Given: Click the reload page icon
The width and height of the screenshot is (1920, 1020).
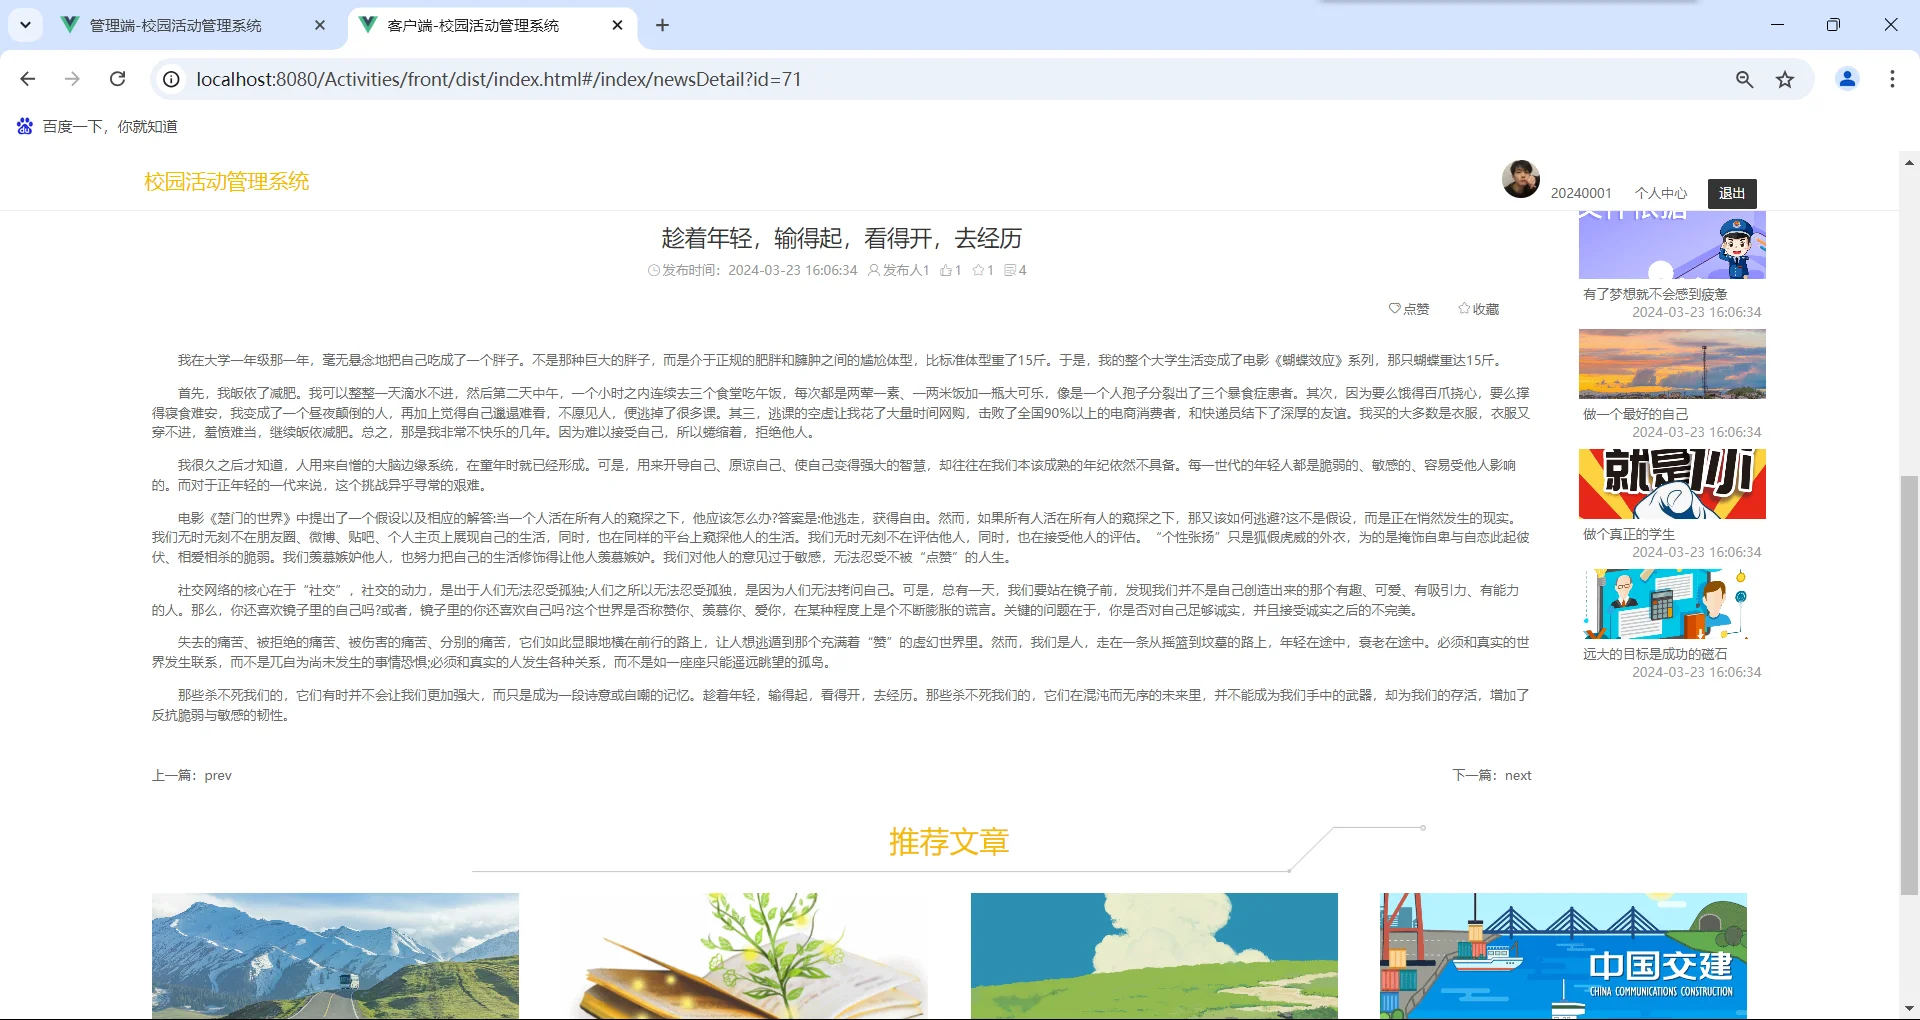Looking at the screenshot, I should (x=117, y=79).
